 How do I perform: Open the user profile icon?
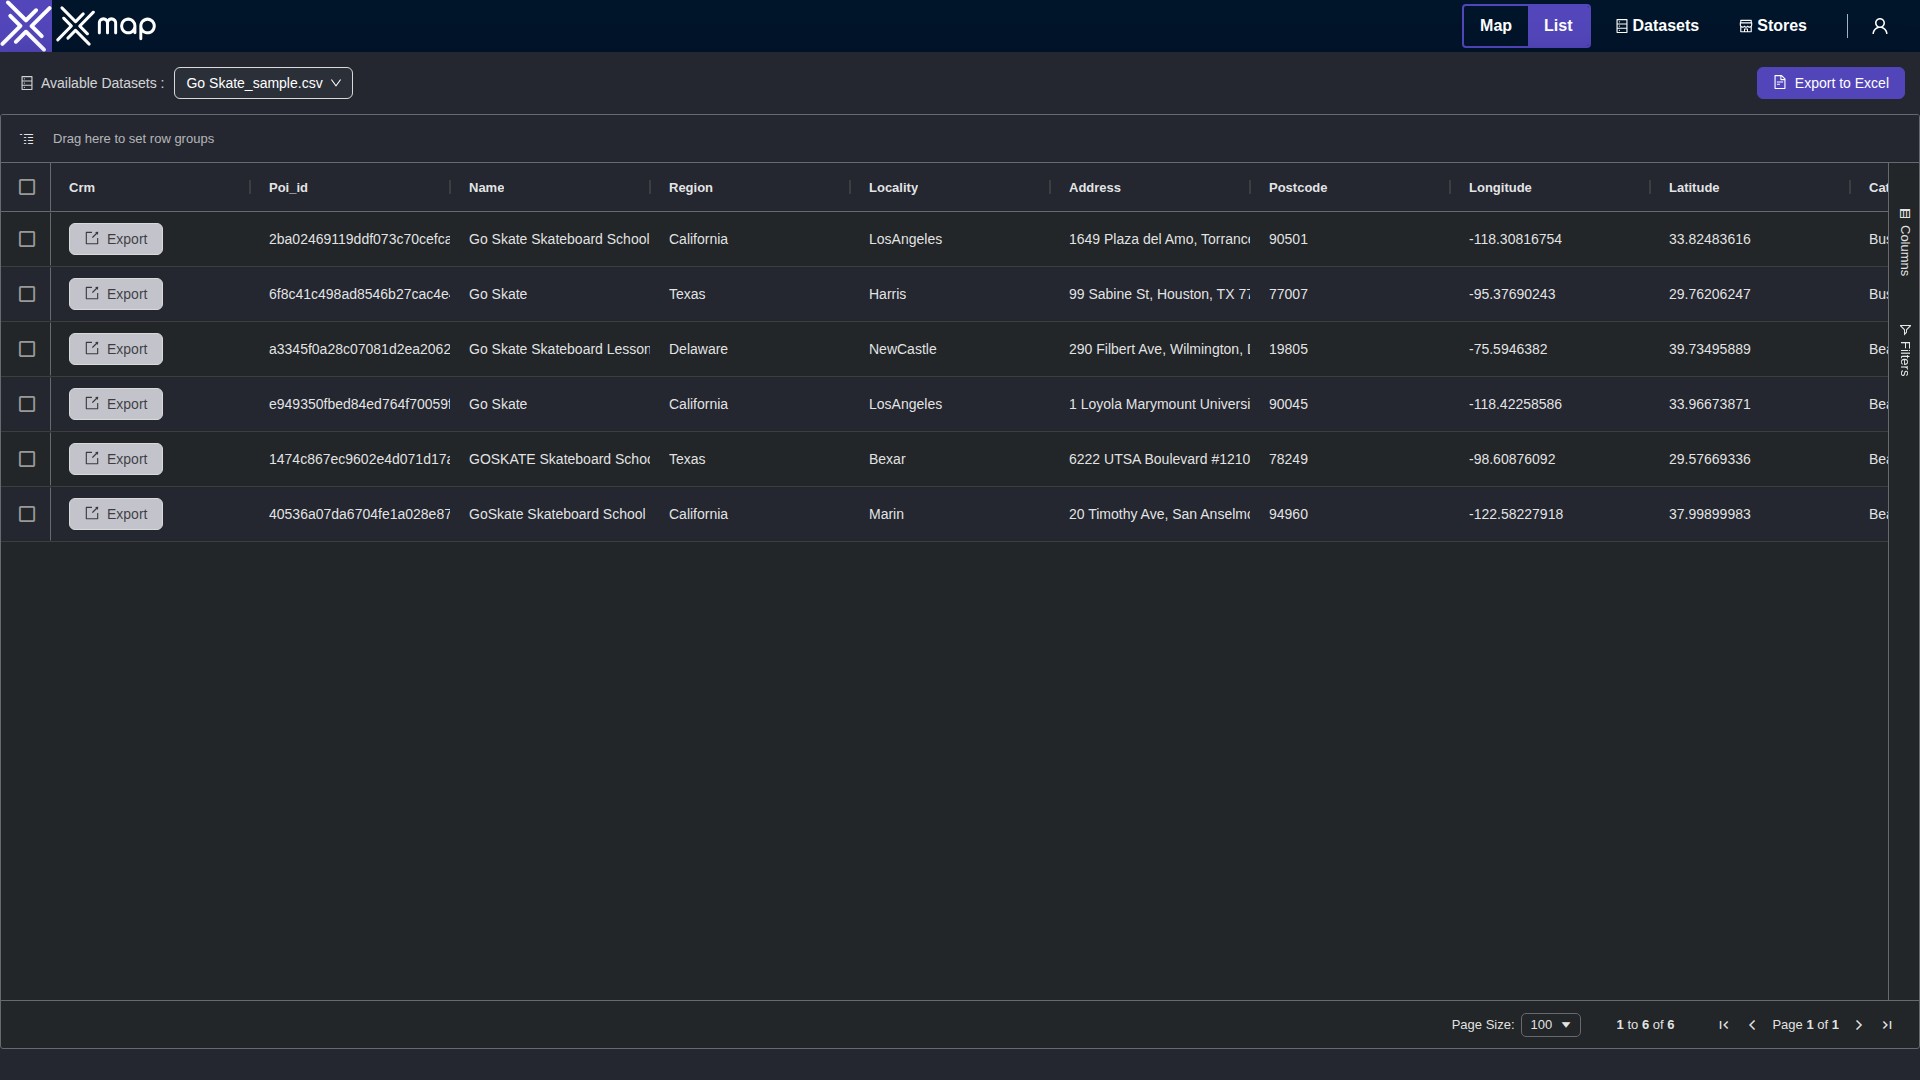1880,26
